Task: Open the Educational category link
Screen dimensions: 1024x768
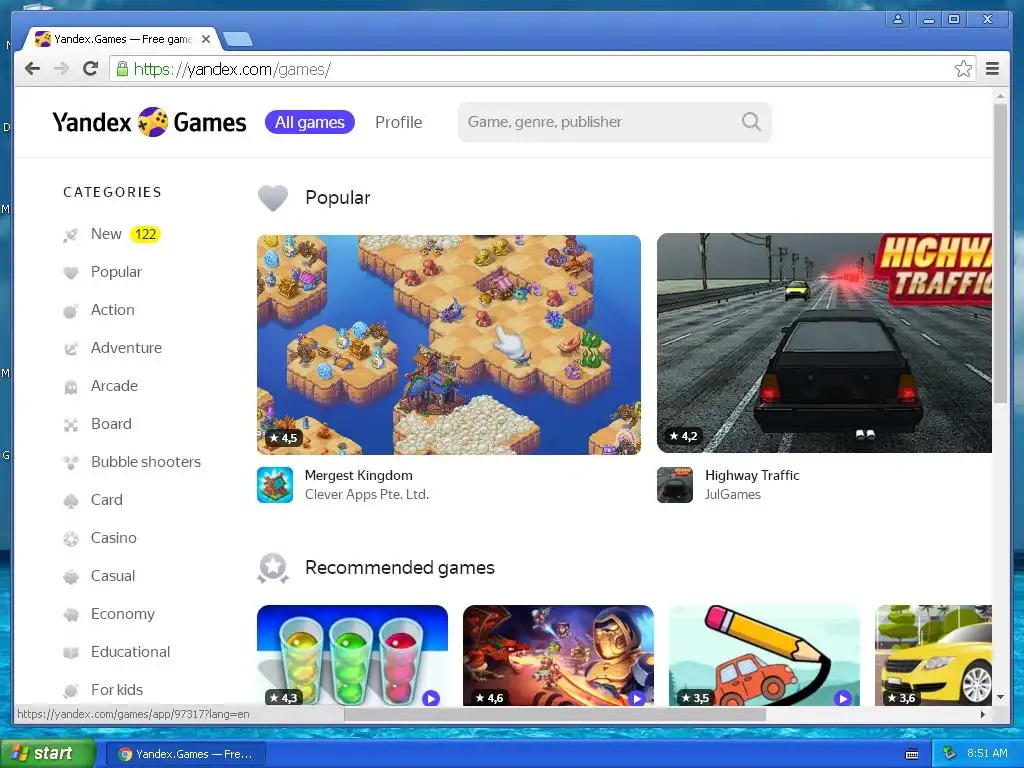Action: [x=131, y=651]
